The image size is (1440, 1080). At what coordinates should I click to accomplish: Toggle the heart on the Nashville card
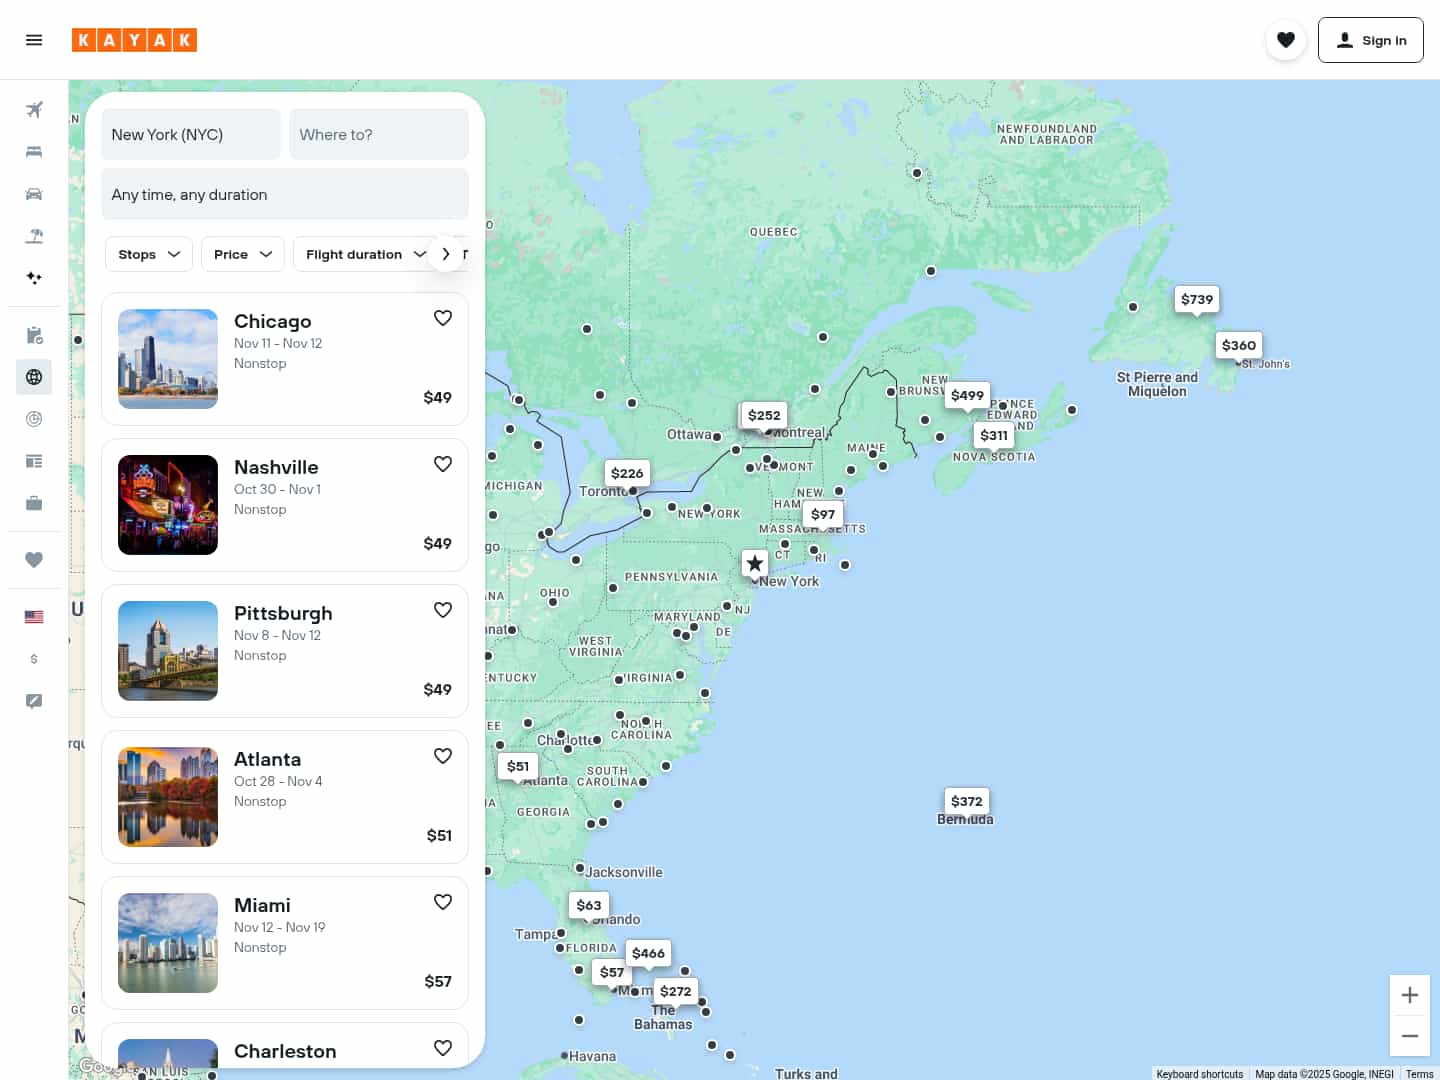(443, 464)
